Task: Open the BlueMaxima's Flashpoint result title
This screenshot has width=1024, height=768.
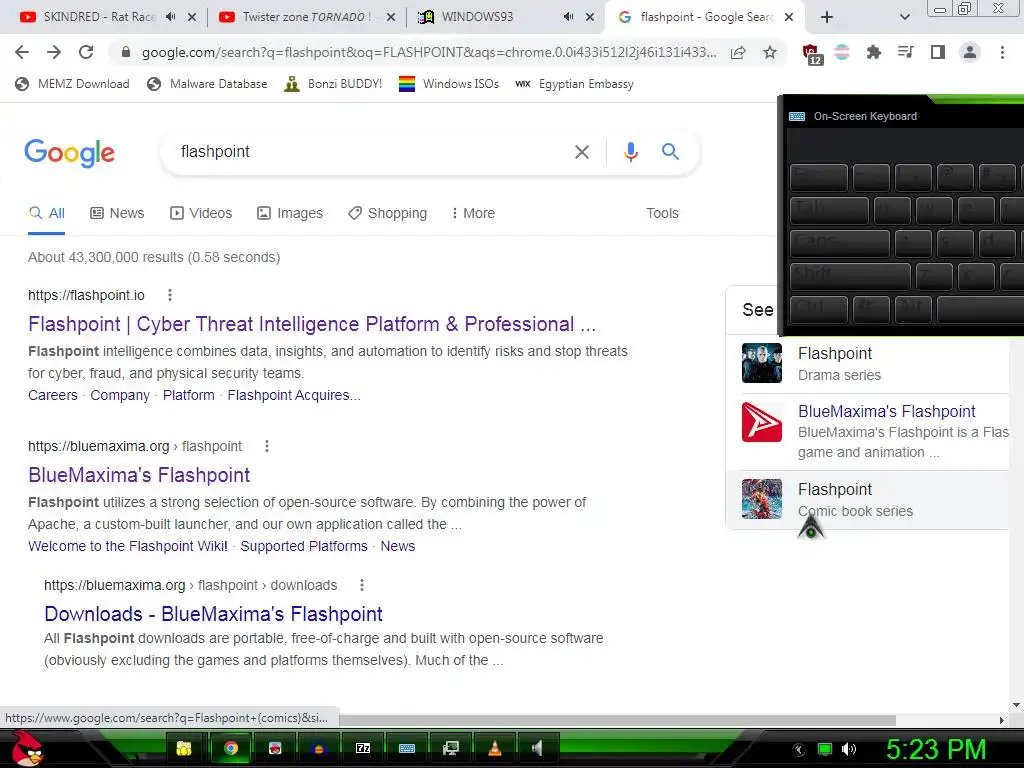Action: coord(139,475)
